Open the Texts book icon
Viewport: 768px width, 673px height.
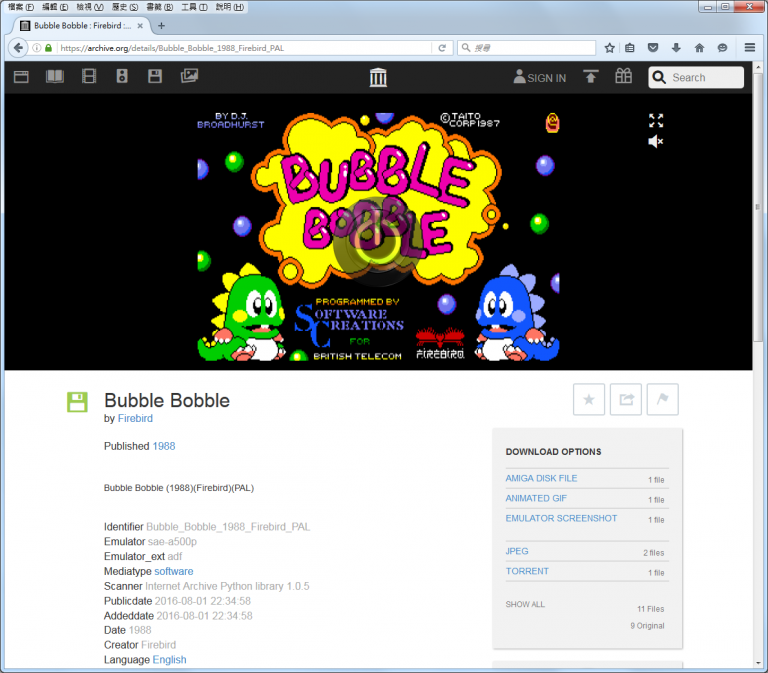pyautogui.click(x=55, y=76)
